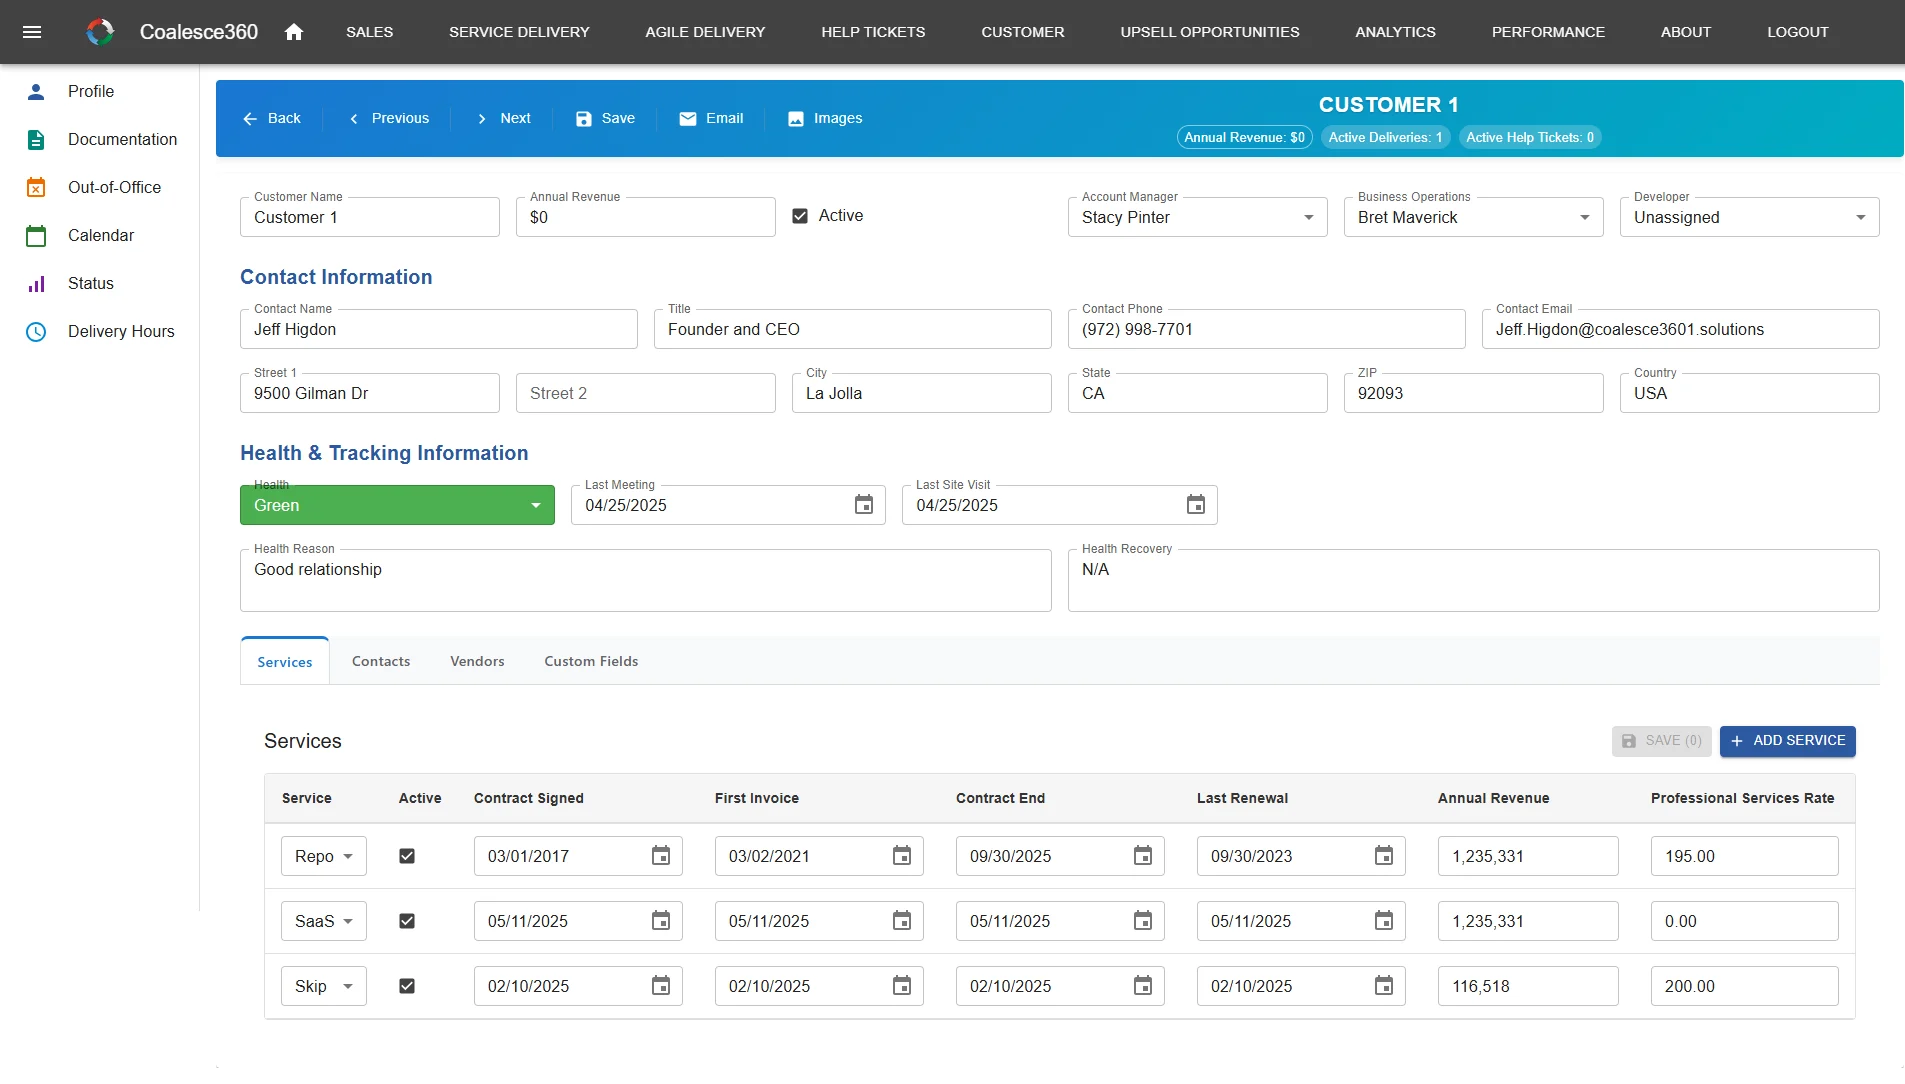The image size is (1905, 1084).
Task: Open the UPSELL OPPORTUNITIES menu
Action: [x=1210, y=32]
